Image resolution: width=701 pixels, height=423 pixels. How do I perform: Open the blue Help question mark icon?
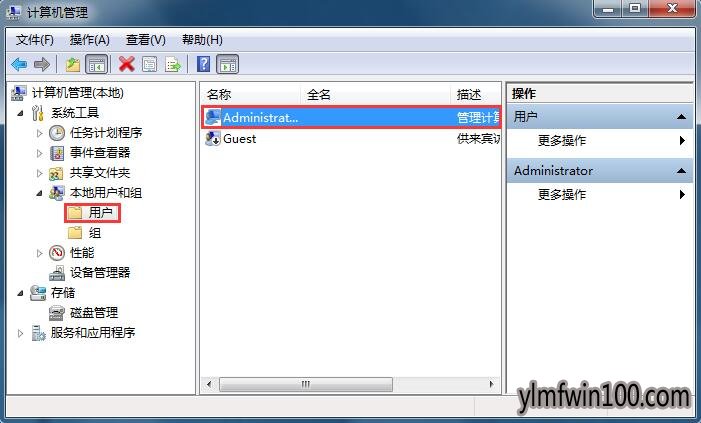click(x=203, y=64)
